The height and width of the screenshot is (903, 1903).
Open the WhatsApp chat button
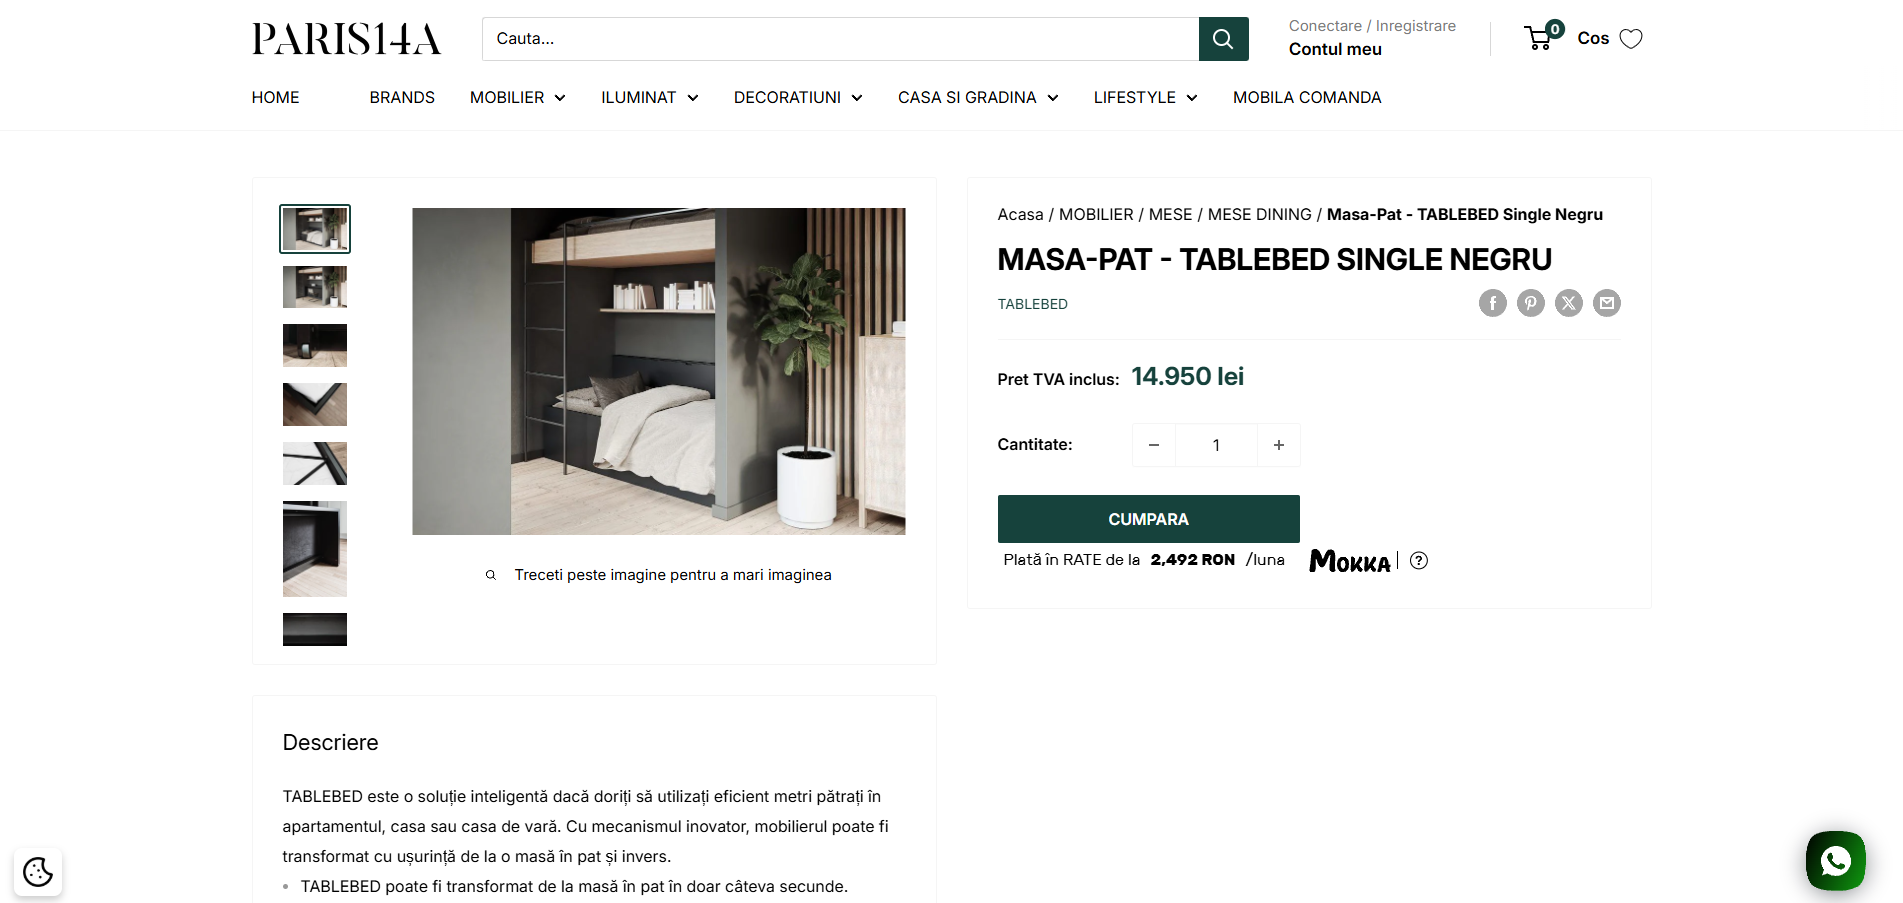[x=1836, y=861]
